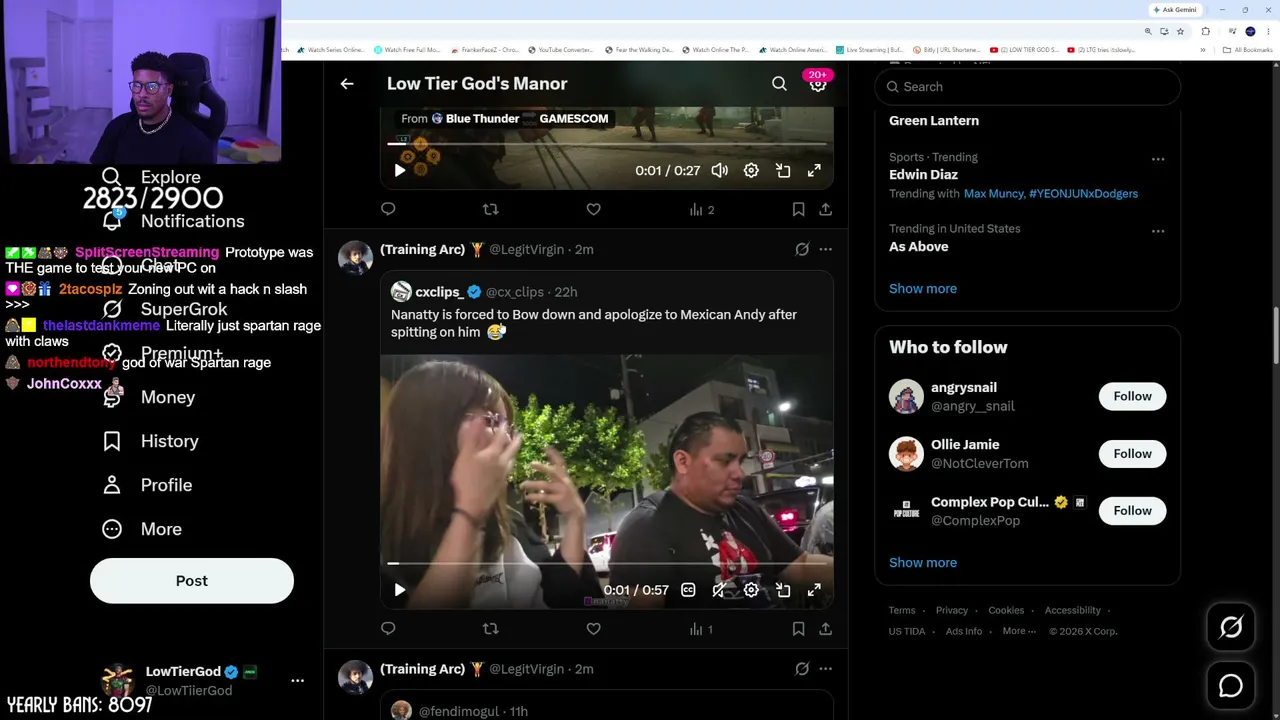Like the cxclips quote post
Image resolution: width=1280 pixels, height=720 pixels.
[x=593, y=629]
